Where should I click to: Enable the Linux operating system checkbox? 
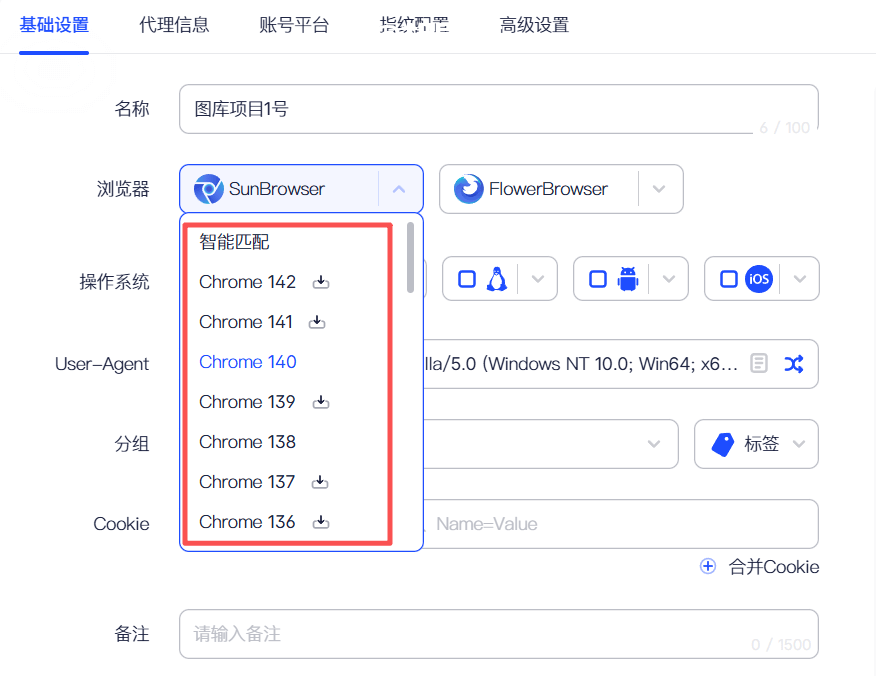click(466, 279)
